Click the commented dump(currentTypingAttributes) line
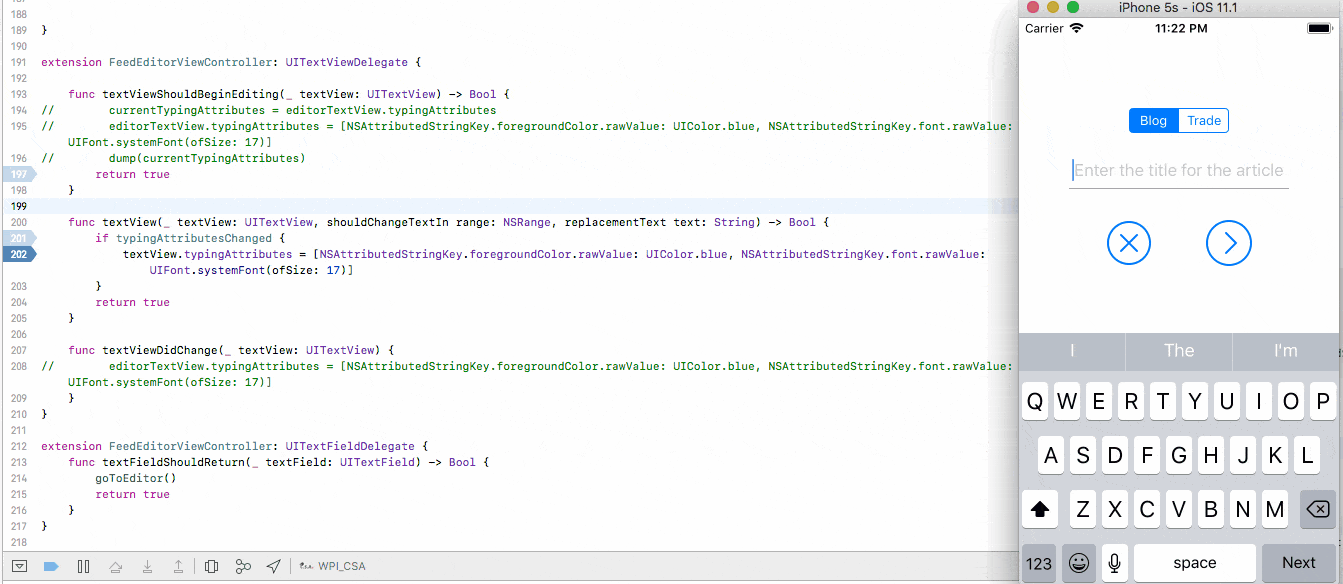Screen dimensions: 1343x584 tap(206, 158)
